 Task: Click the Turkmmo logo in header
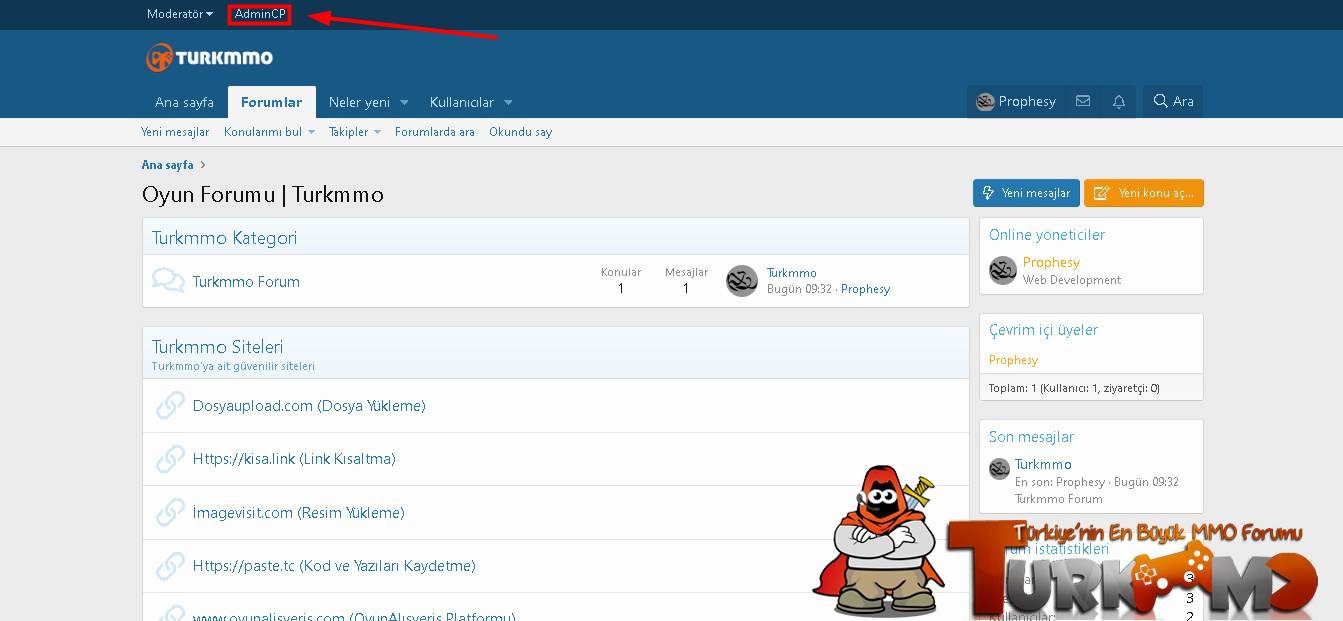coord(209,58)
